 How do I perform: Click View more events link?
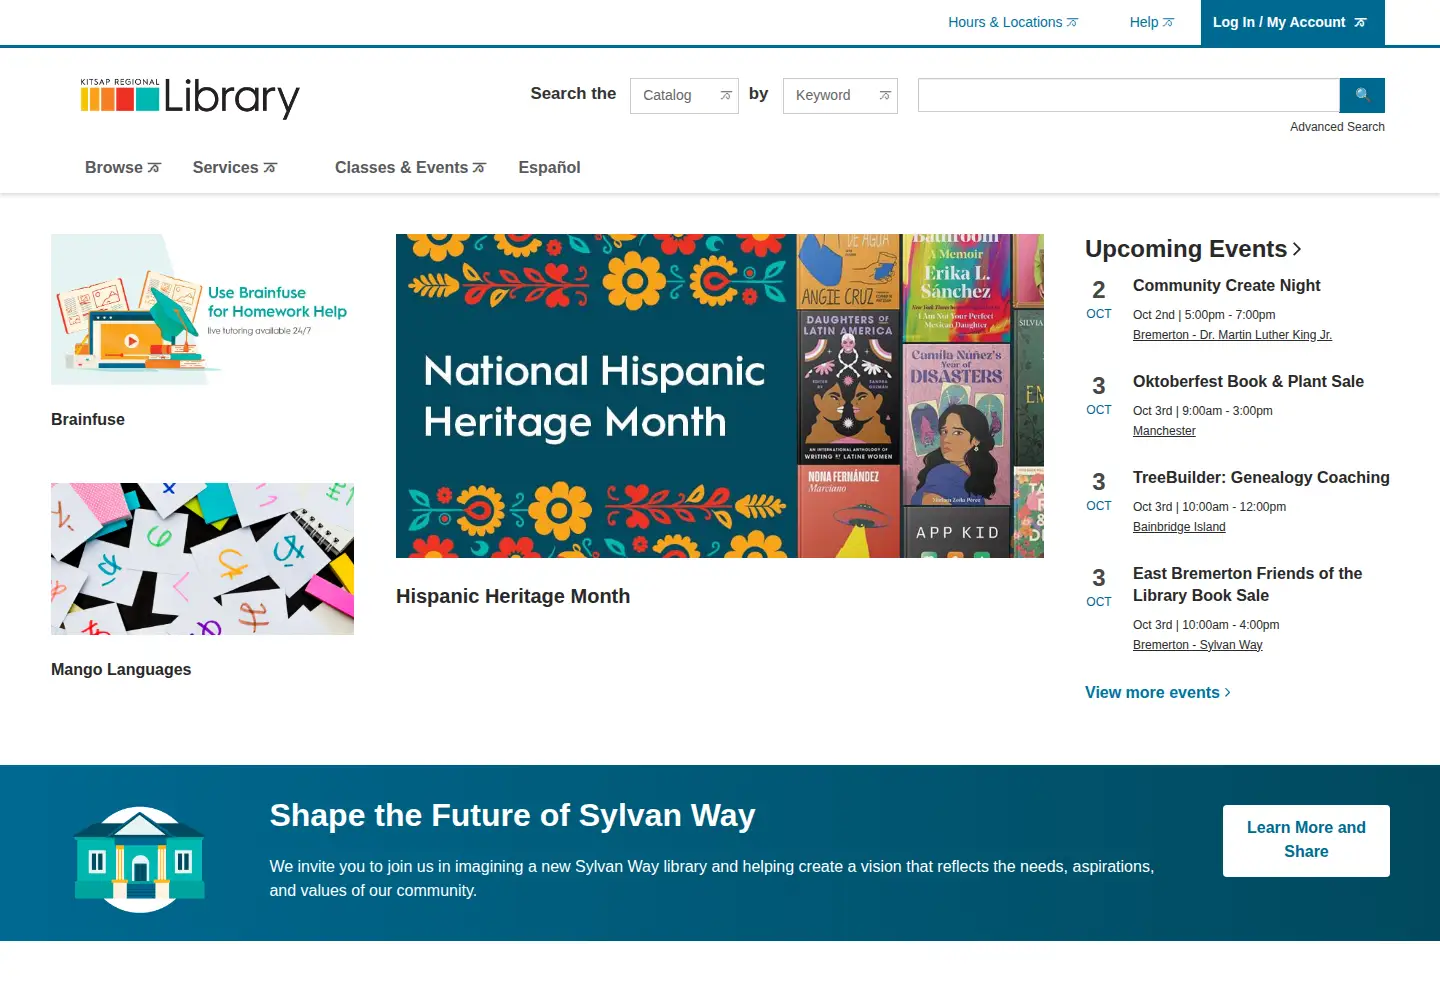pos(1158,692)
